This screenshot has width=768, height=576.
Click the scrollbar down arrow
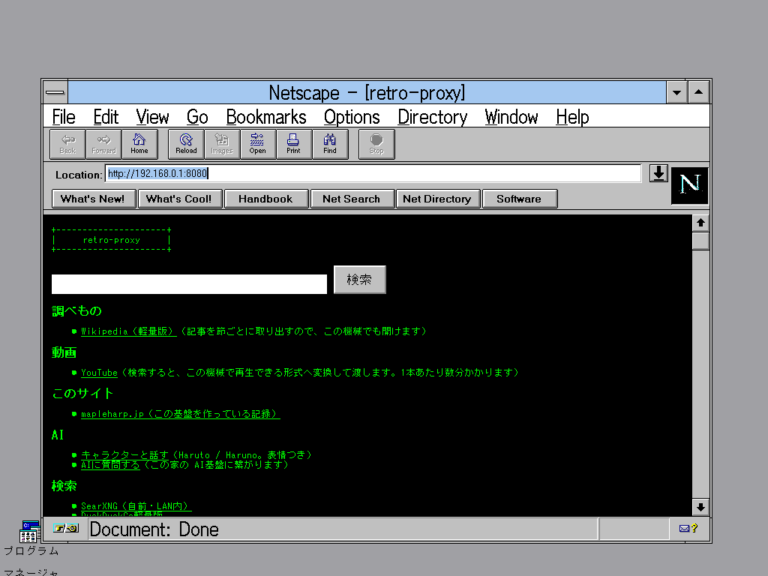click(700, 507)
